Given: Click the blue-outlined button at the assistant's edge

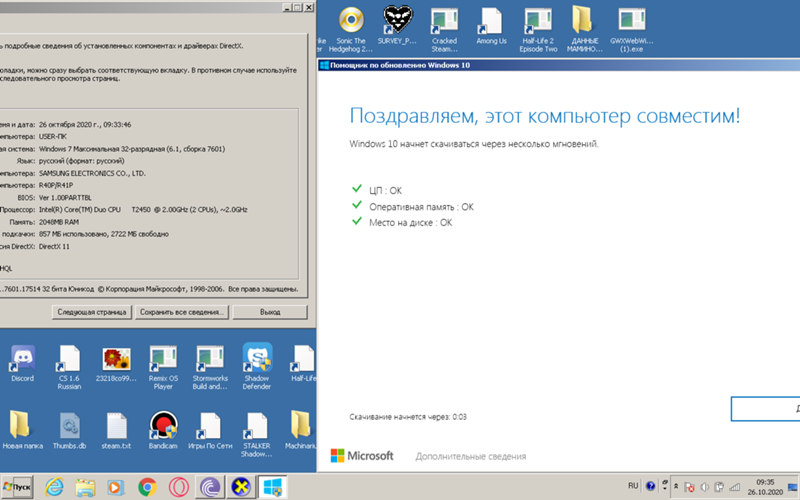Looking at the screenshot, I should click(x=765, y=409).
